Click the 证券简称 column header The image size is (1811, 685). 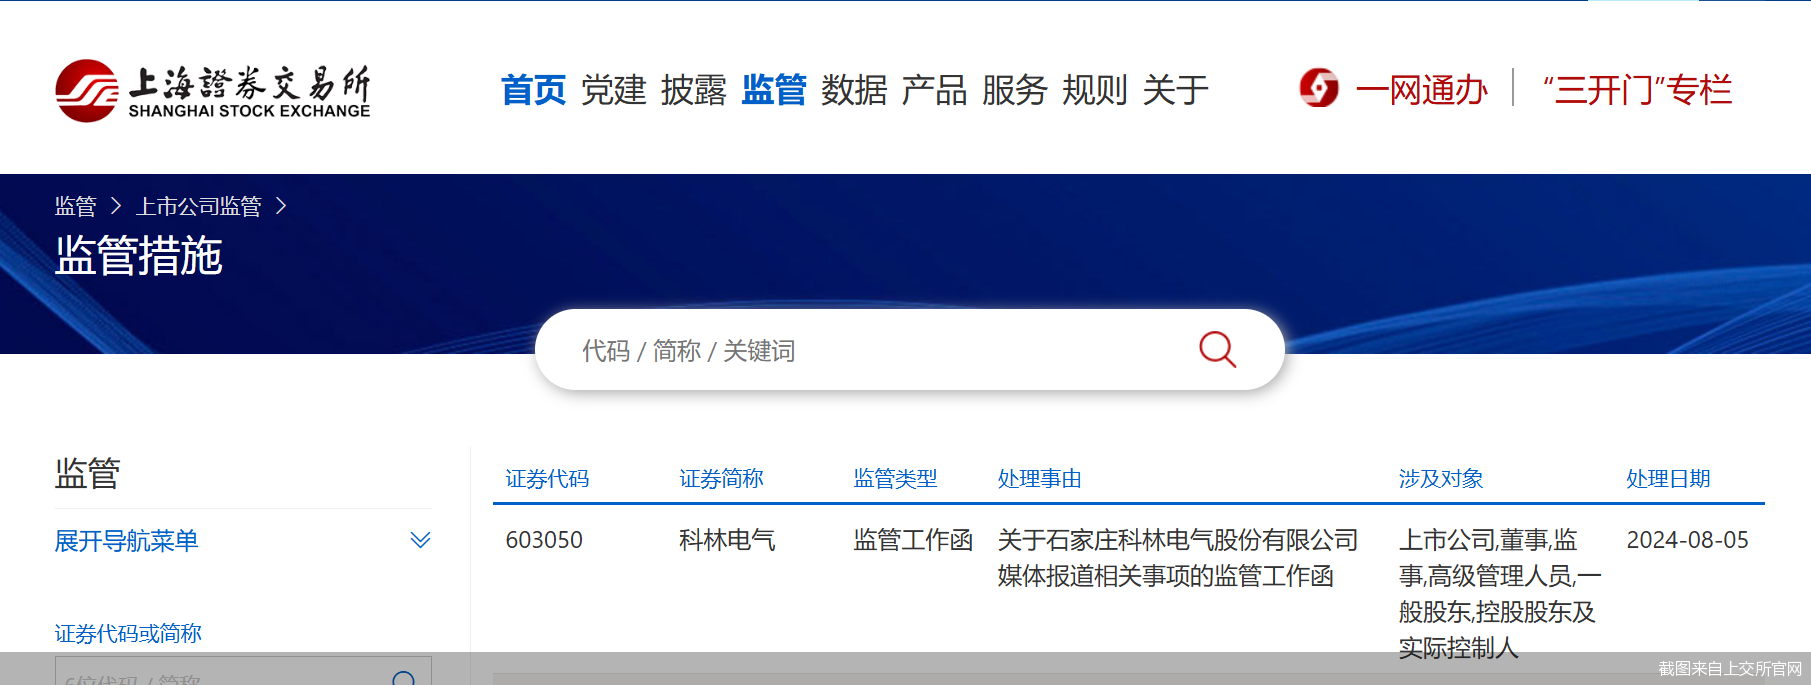(x=721, y=479)
